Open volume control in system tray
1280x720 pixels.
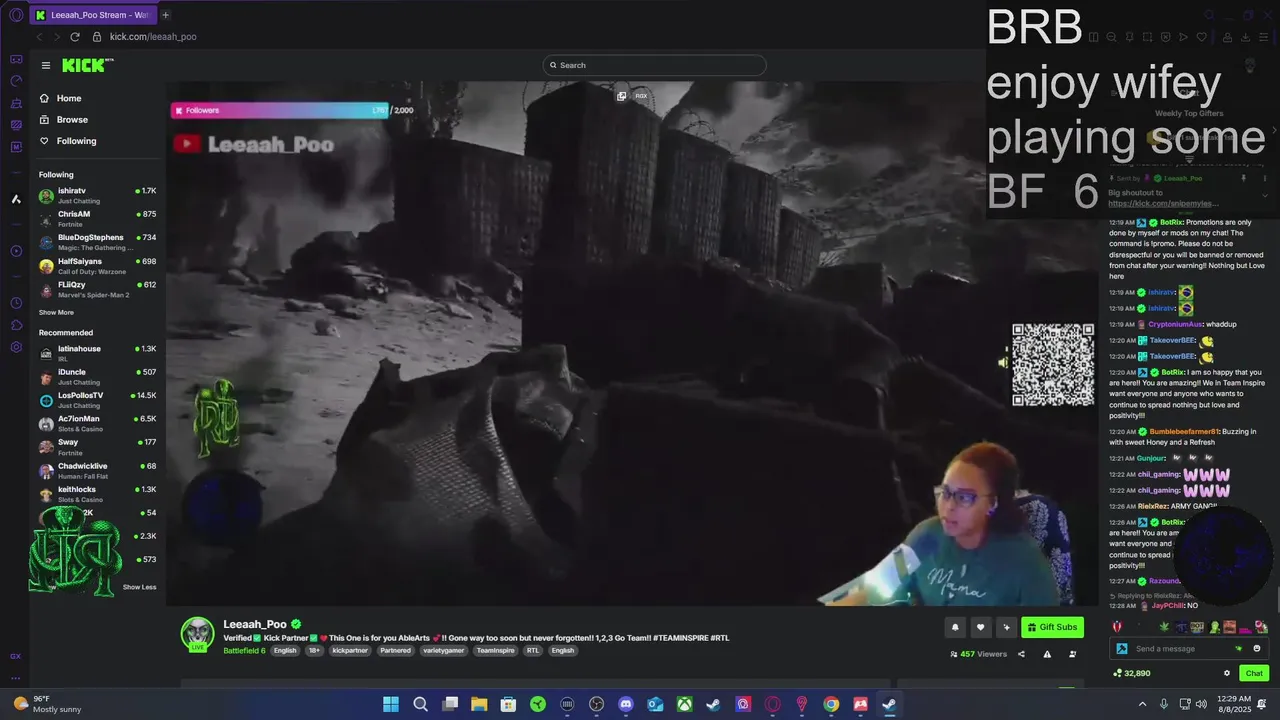1201,704
